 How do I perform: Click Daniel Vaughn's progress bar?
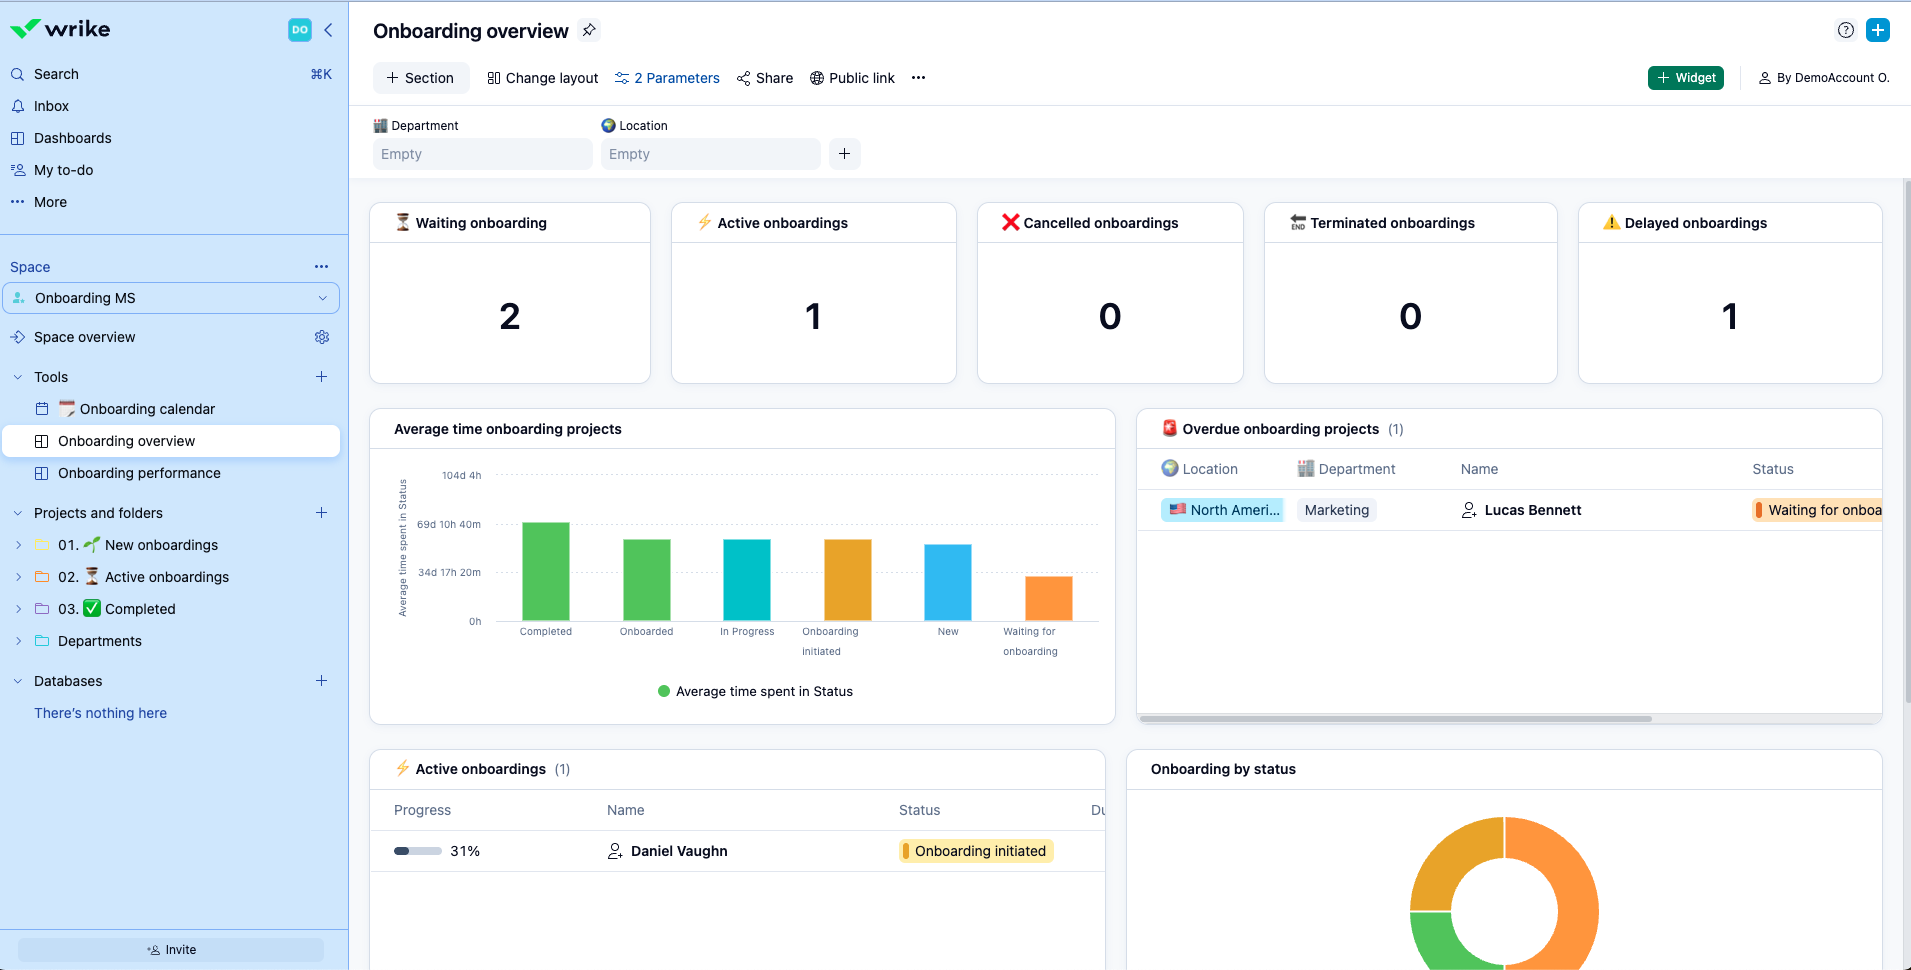[418, 850]
